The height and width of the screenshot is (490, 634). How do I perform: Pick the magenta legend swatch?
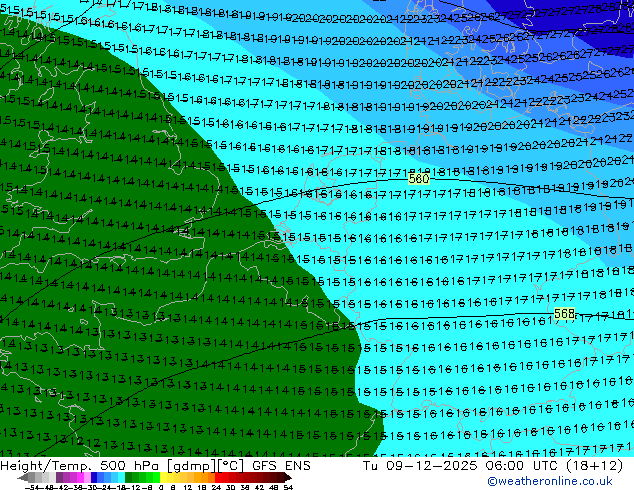pos(80,477)
